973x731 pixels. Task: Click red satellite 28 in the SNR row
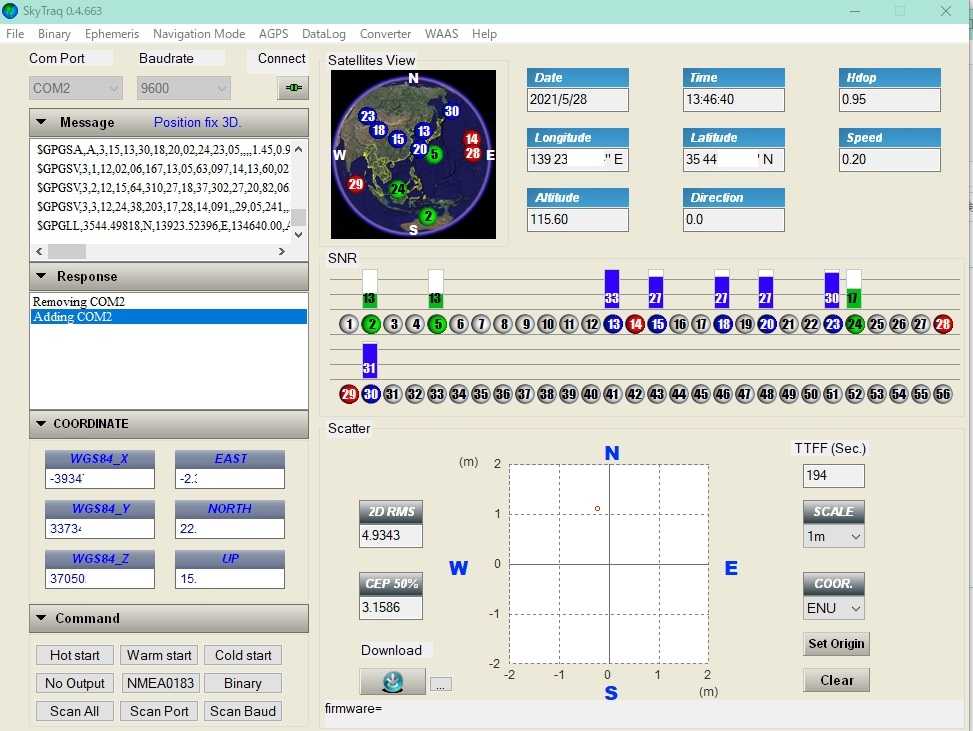[x=942, y=324]
